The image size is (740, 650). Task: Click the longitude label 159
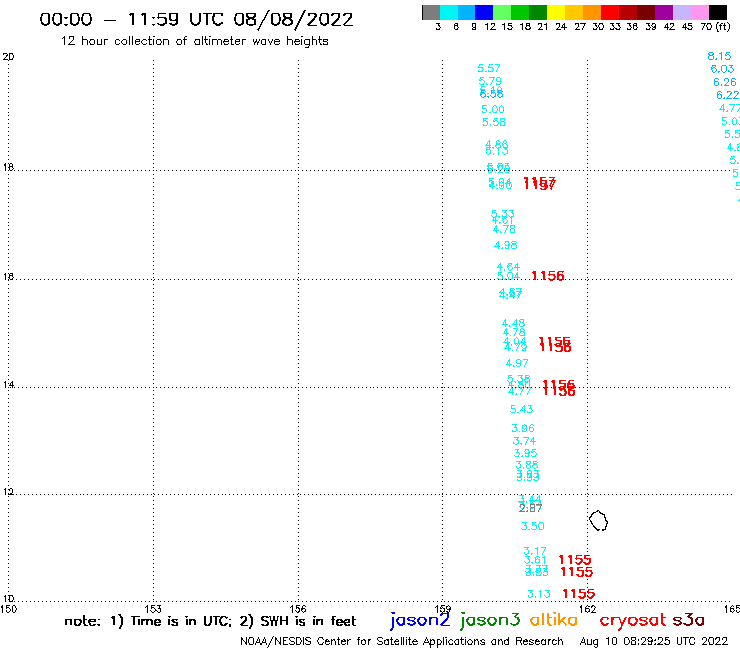443,609
